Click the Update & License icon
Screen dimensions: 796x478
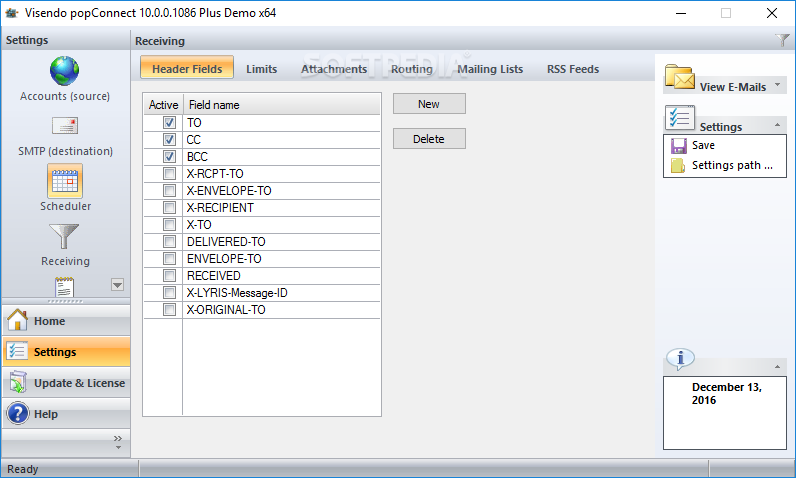pos(18,382)
